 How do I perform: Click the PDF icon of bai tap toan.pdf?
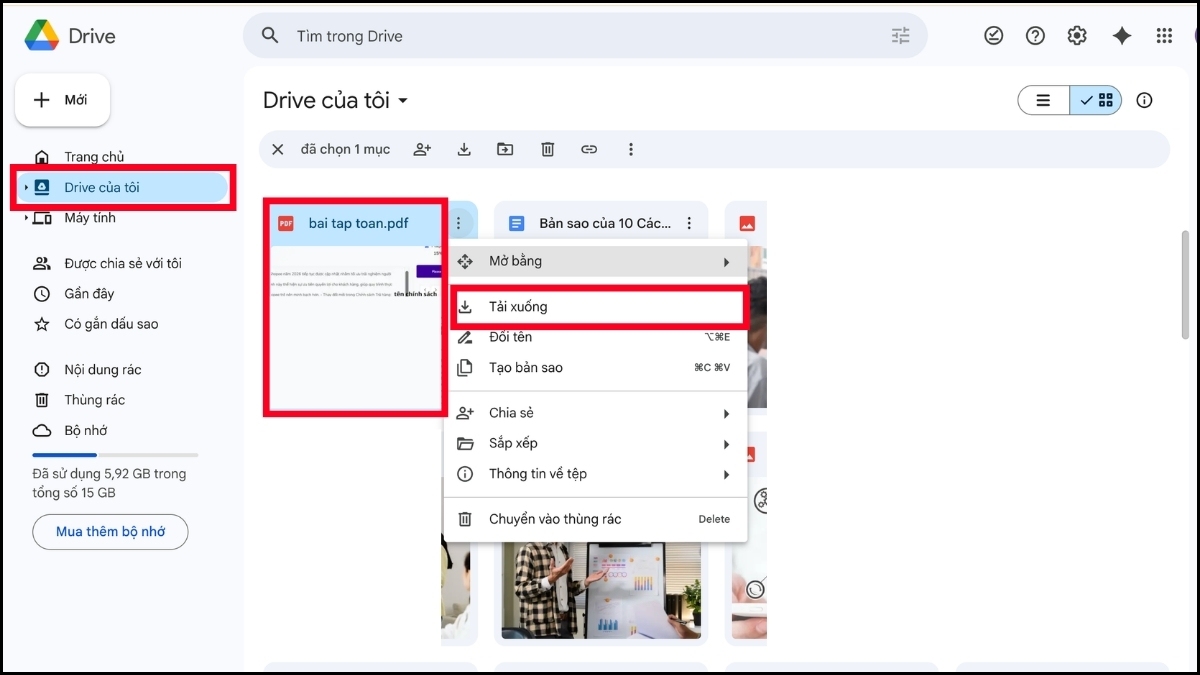pyautogui.click(x=286, y=223)
